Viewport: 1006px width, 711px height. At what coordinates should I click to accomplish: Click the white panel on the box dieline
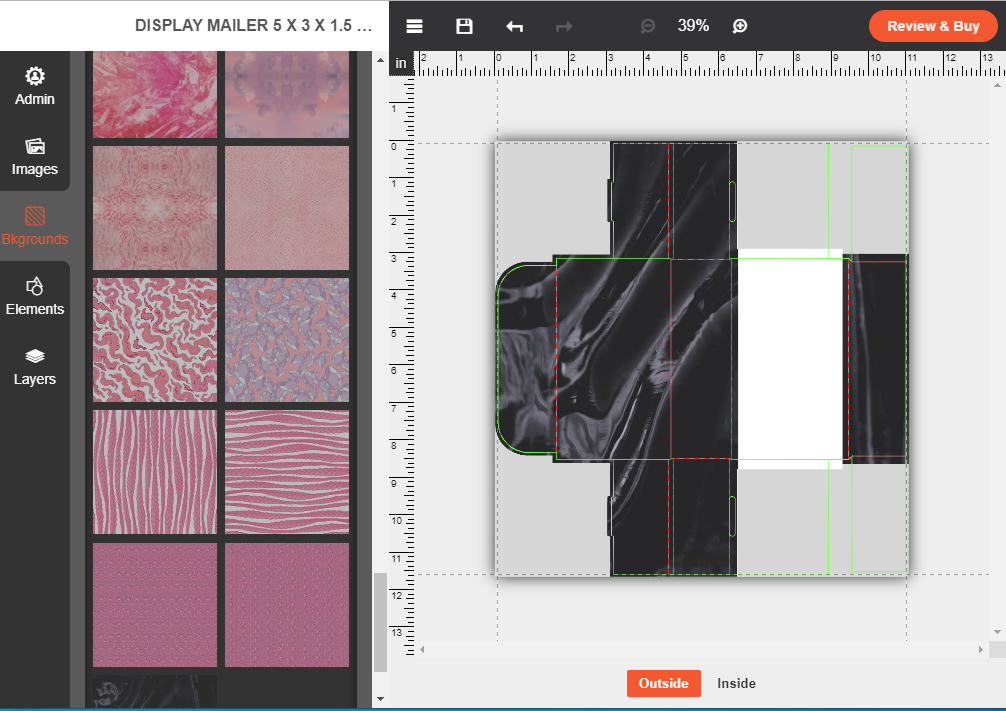coord(790,359)
